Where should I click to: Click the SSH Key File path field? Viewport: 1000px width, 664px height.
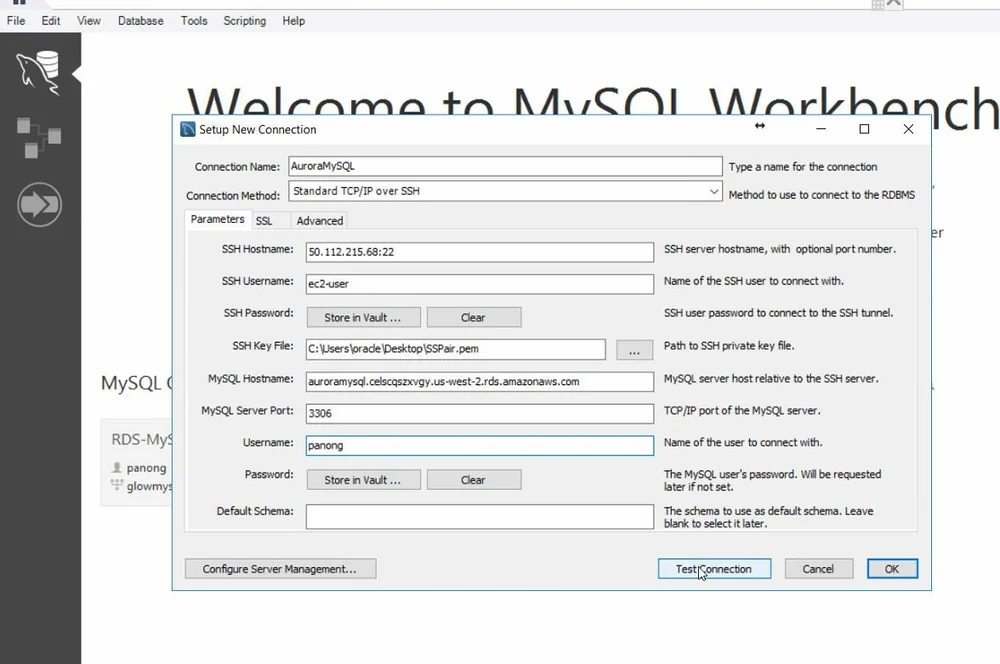(x=455, y=349)
